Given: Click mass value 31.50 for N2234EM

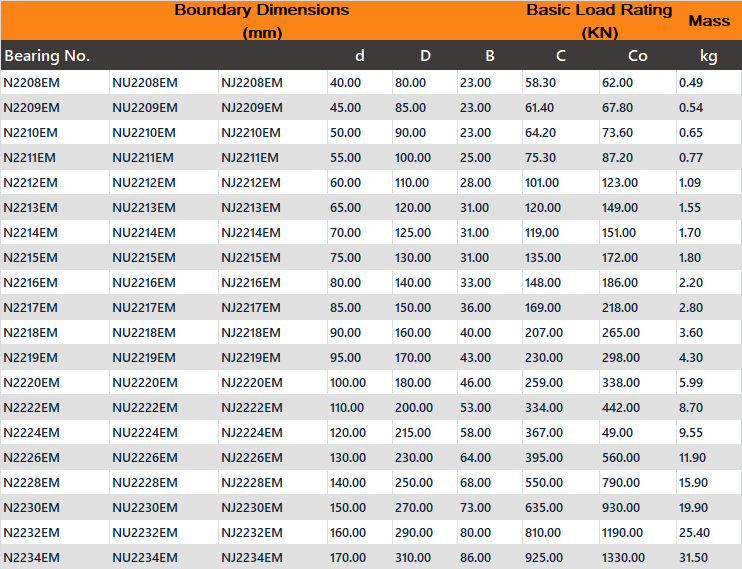Looking at the screenshot, I should 693,558.
